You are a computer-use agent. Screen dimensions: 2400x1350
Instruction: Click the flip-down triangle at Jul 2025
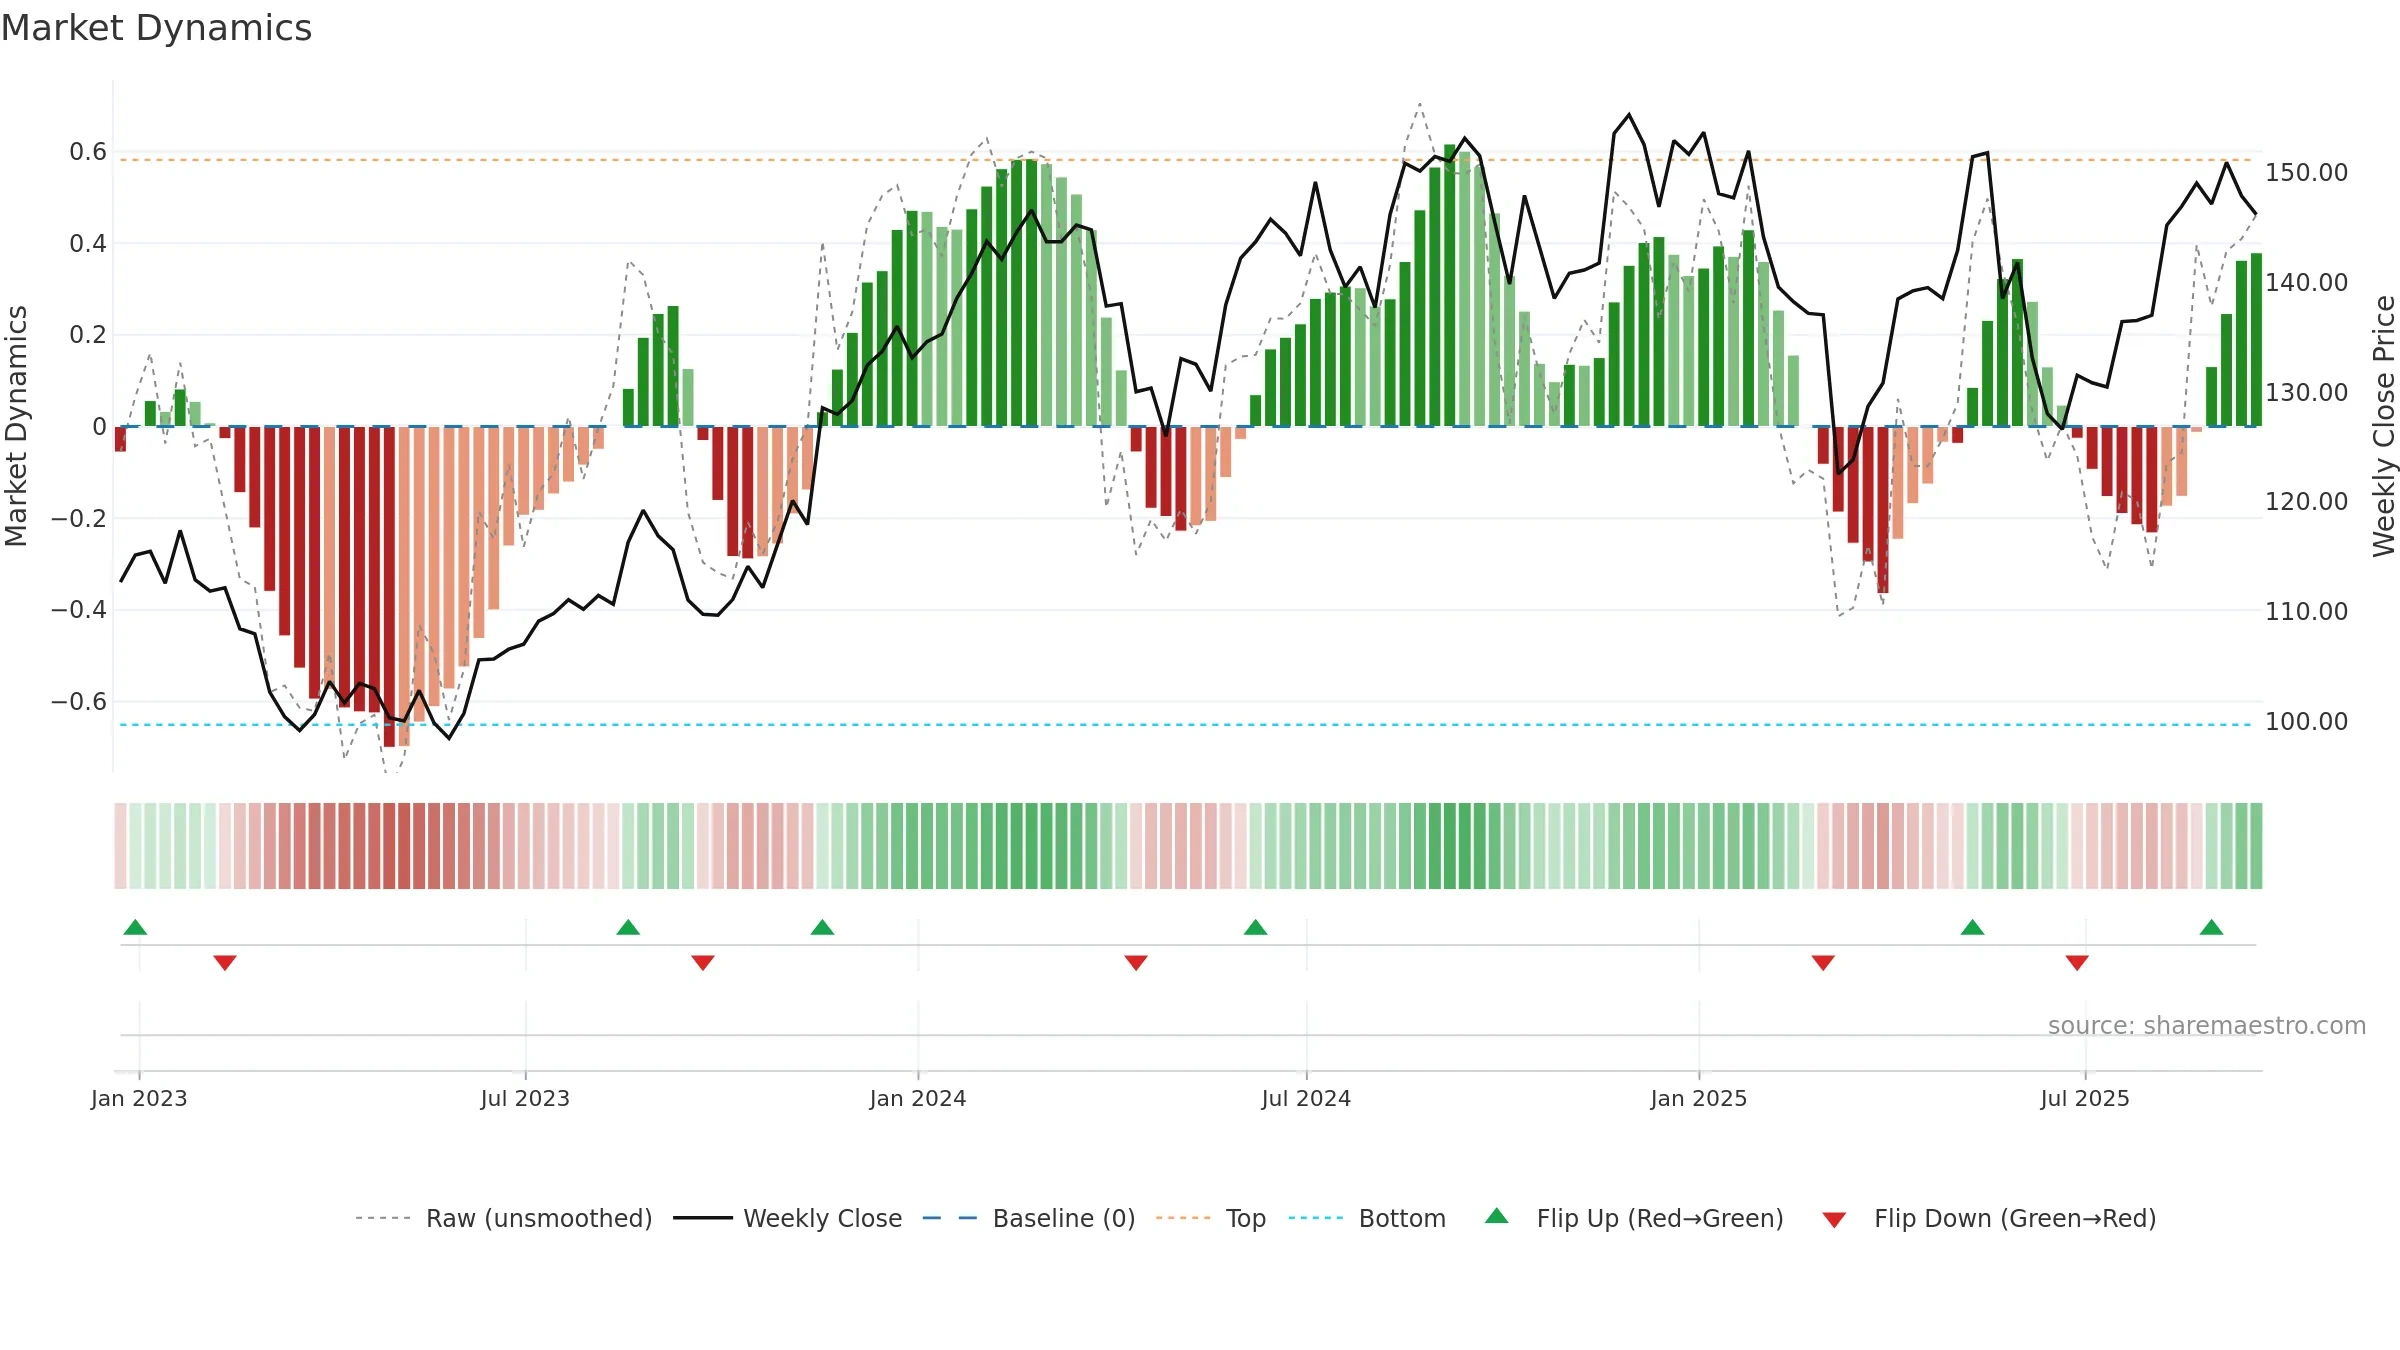[2077, 962]
